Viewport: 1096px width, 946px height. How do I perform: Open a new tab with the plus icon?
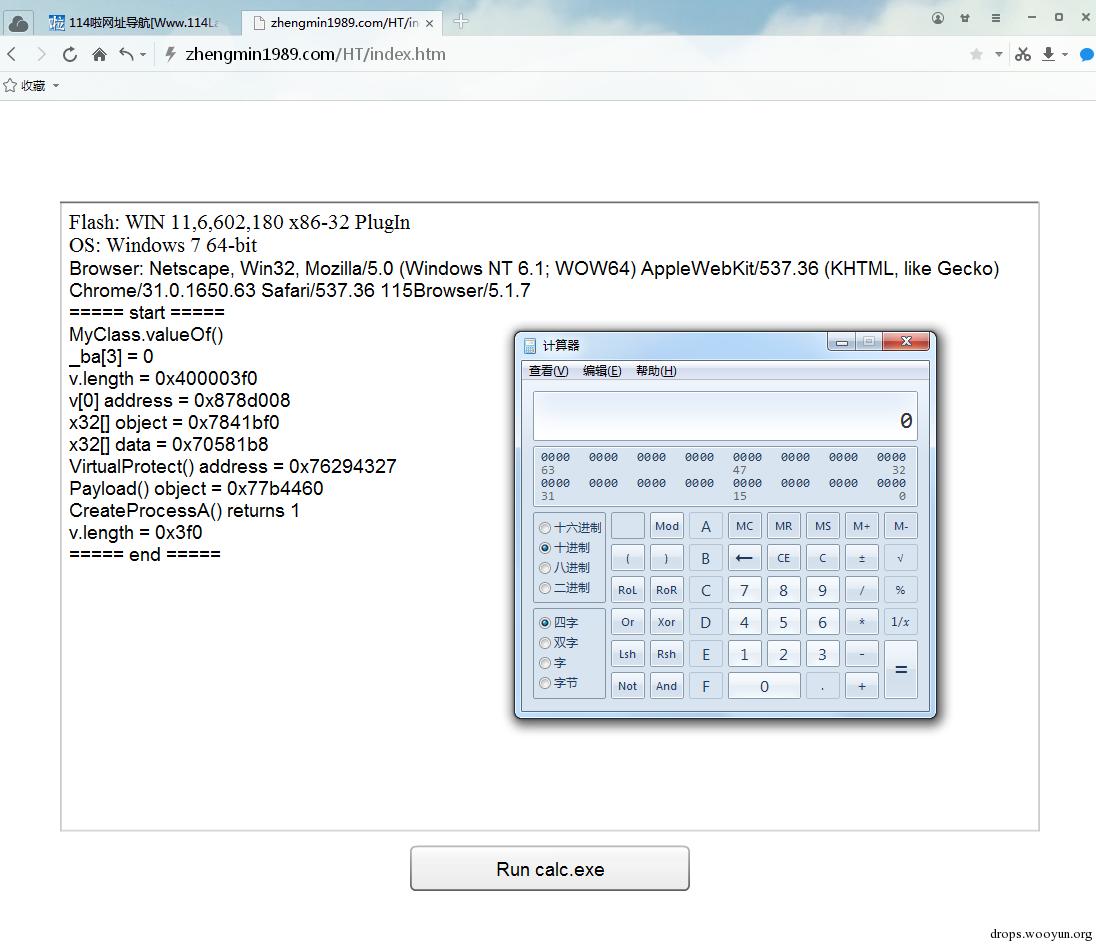click(x=461, y=22)
